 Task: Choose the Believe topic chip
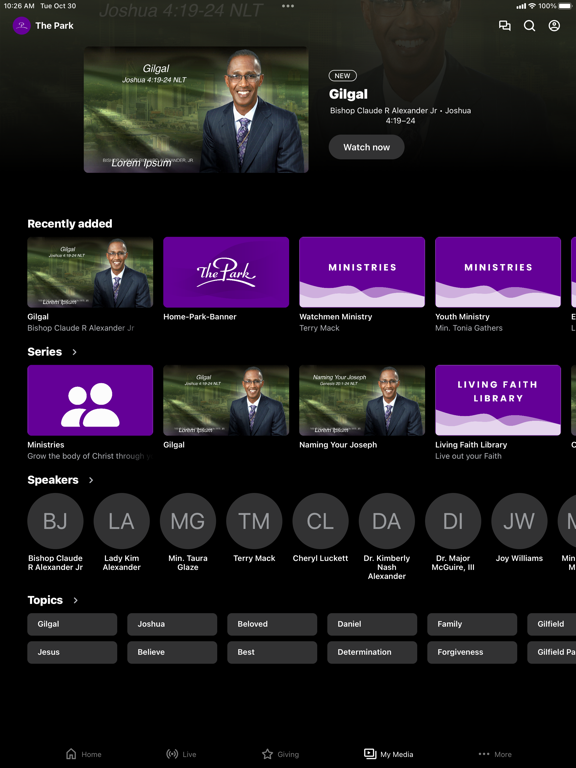coord(172,652)
